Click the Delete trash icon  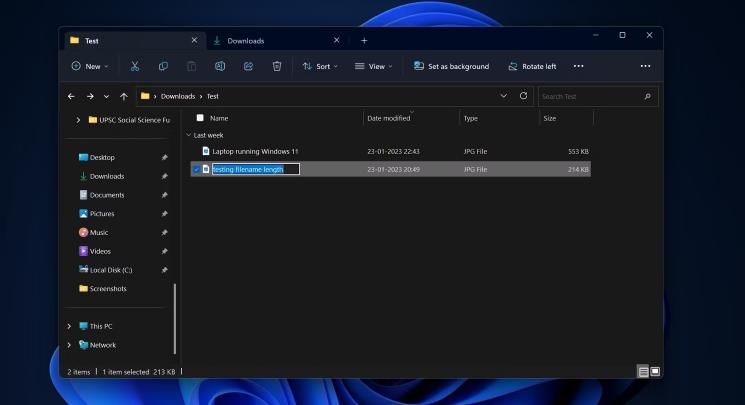coord(277,67)
